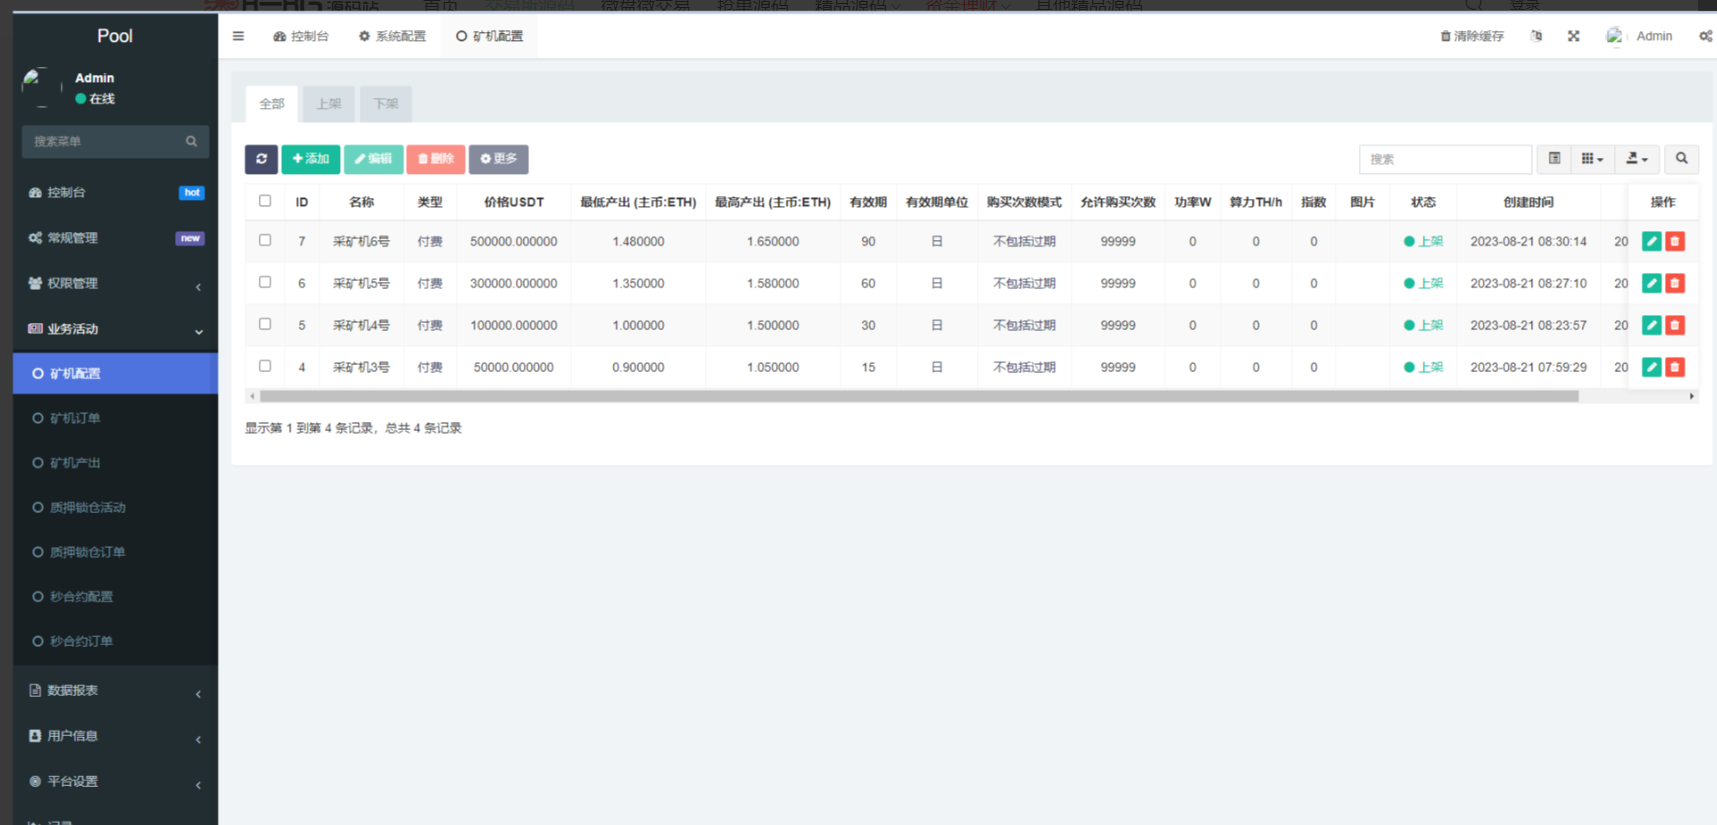The height and width of the screenshot is (825, 1717).
Task: Click the green 添加 button
Action: (x=311, y=159)
